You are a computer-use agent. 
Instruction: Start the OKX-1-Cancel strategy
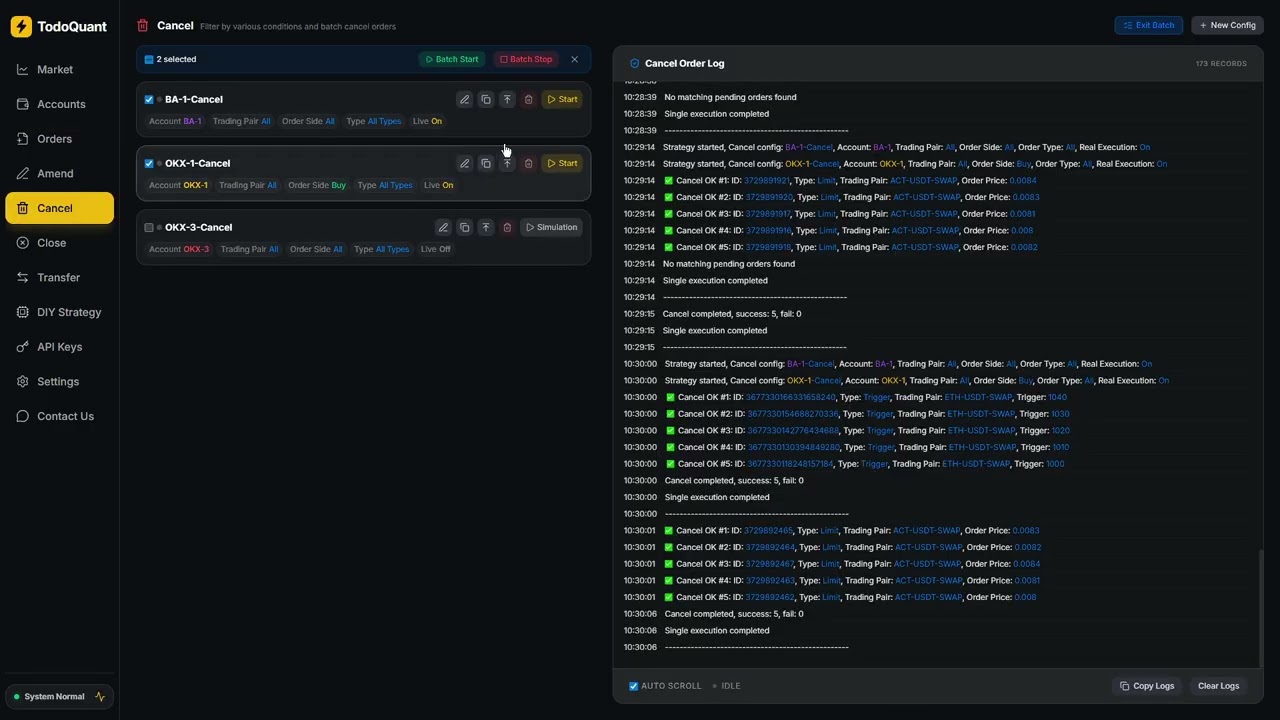562,164
